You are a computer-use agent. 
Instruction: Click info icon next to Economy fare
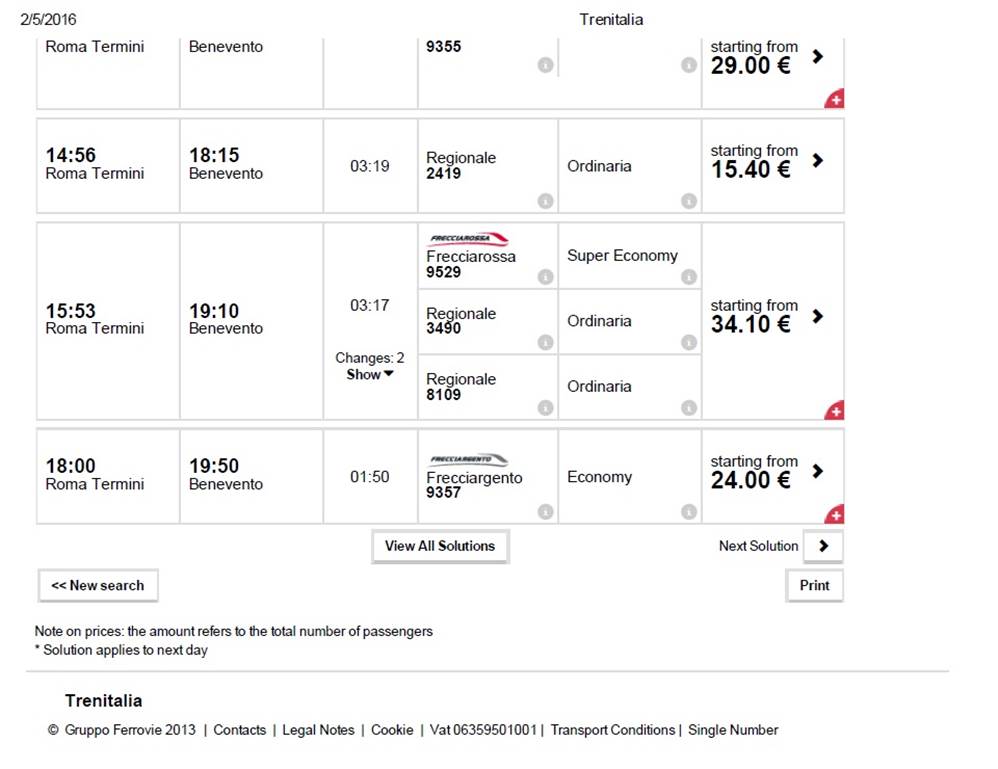(689, 511)
